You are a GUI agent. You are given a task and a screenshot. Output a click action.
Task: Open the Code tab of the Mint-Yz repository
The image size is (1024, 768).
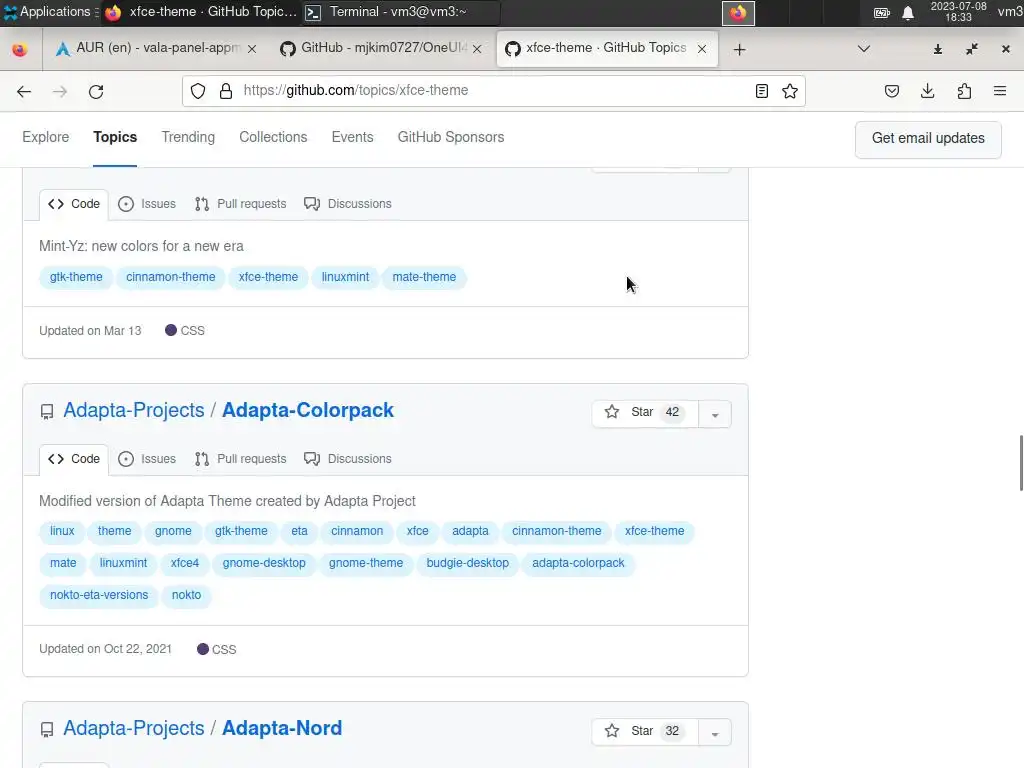pos(74,204)
